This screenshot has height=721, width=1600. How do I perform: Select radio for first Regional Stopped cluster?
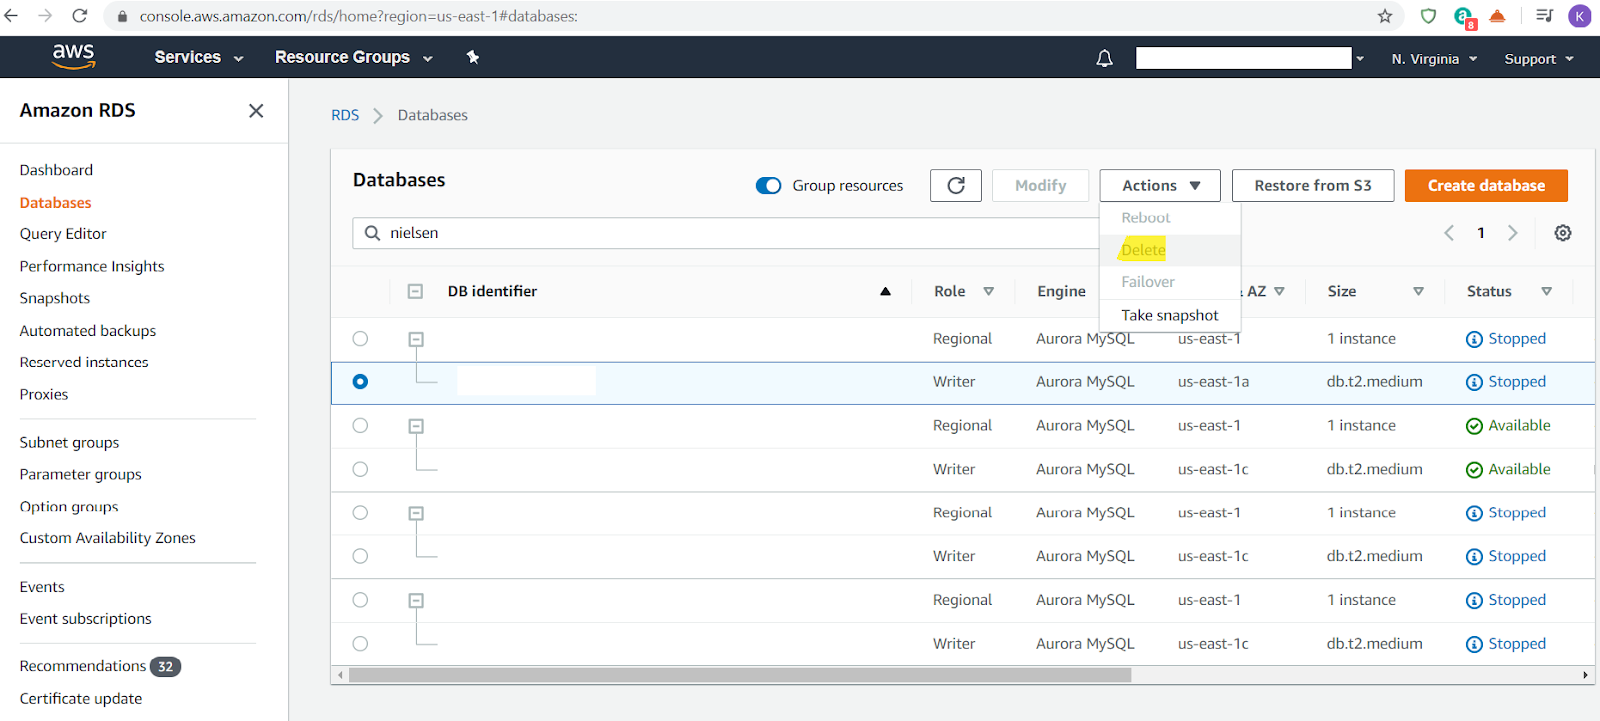(x=360, y=339)
